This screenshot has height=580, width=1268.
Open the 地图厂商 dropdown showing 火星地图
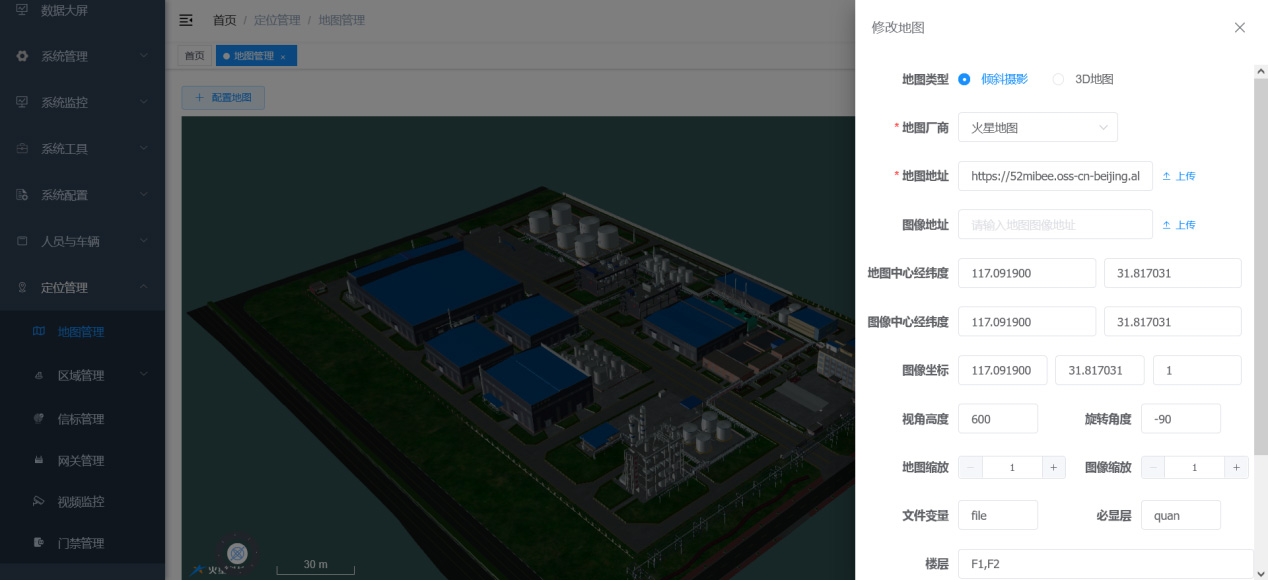tap(1037, 128)
